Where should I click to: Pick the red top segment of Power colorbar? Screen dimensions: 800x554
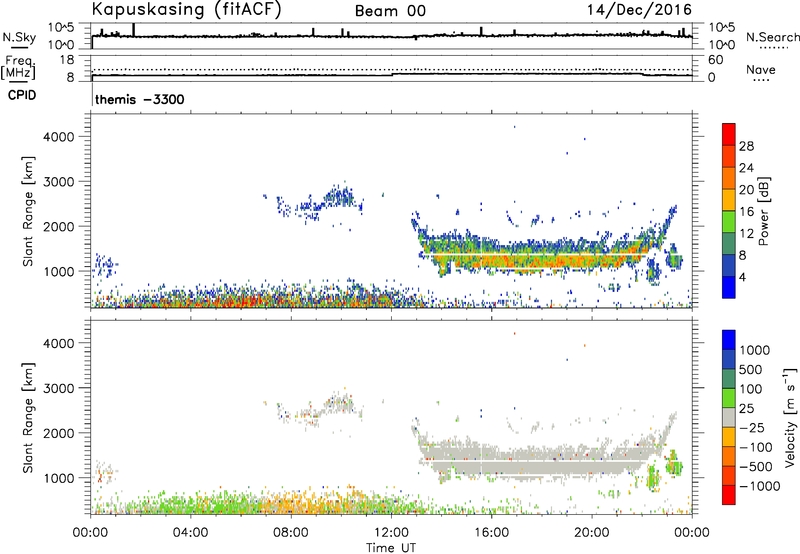pos(729,134)
